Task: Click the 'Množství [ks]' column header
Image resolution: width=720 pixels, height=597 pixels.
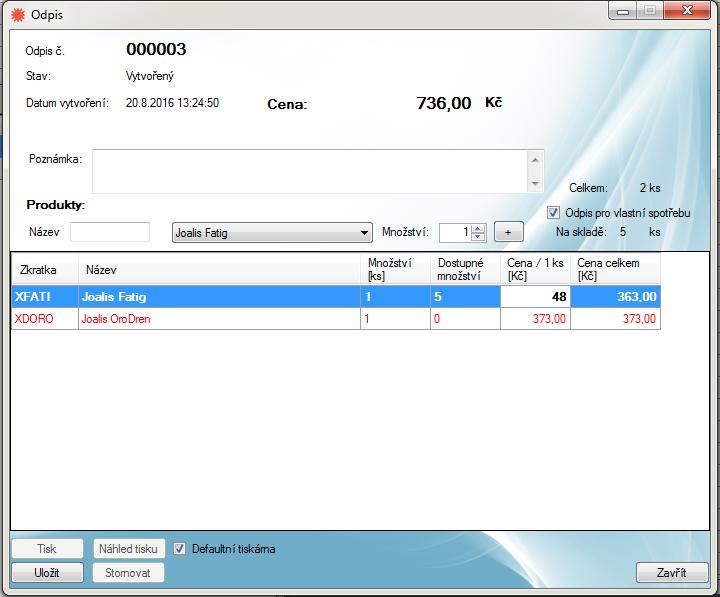Action: [x=395, y=270]
